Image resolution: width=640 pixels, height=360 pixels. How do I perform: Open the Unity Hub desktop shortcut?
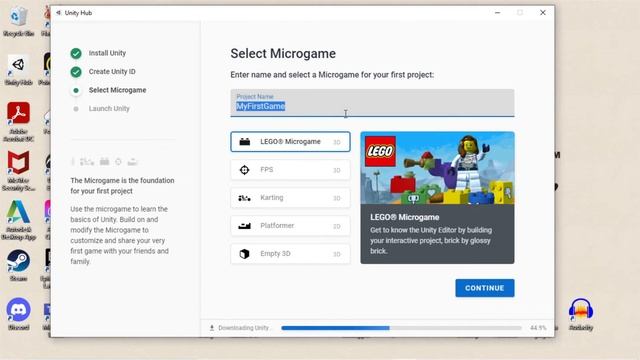pyautogui.click(x=18, y=70)
